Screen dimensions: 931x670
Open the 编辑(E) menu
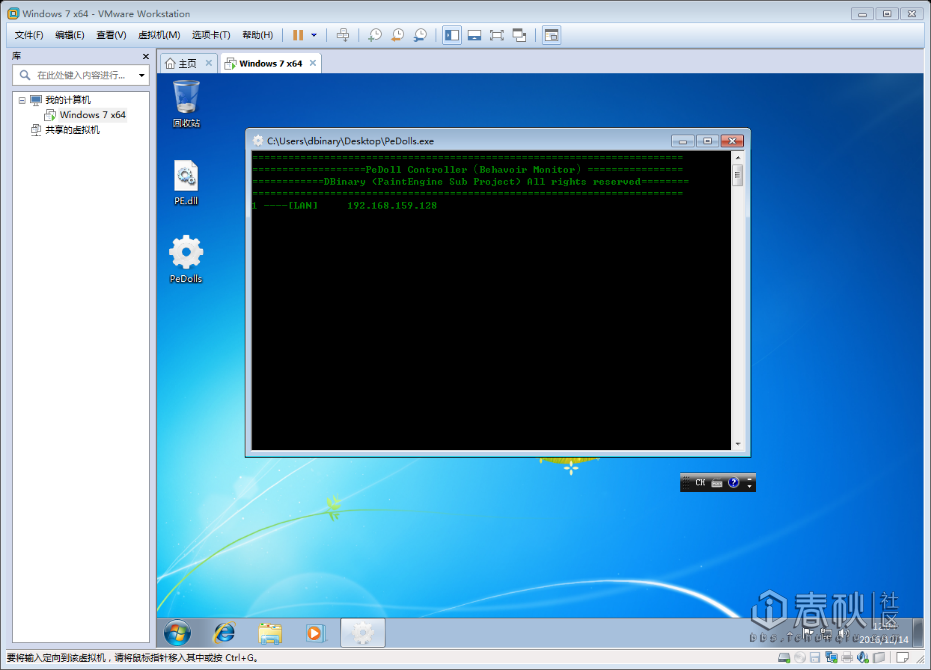click(x=69, y=35)
